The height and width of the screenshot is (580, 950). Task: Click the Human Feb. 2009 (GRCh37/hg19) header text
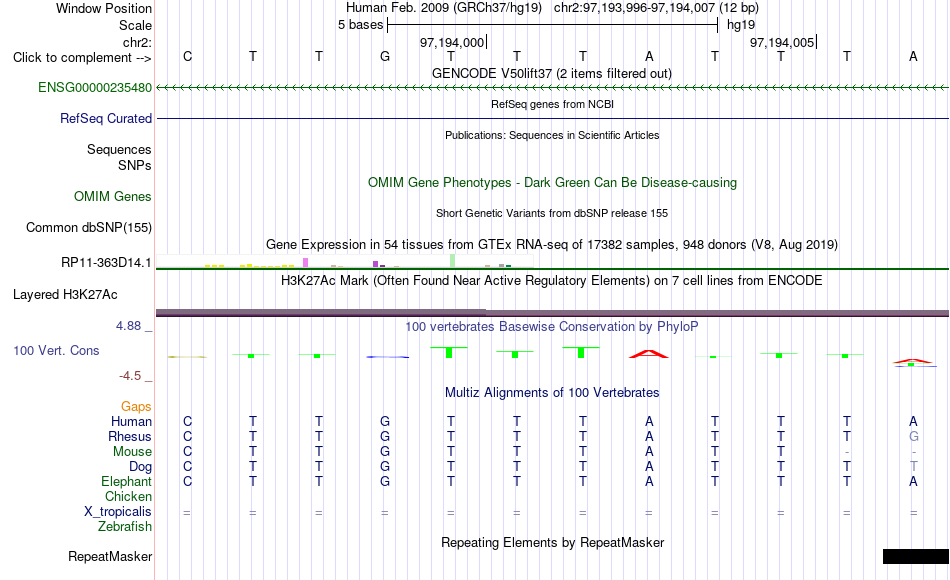443,8
